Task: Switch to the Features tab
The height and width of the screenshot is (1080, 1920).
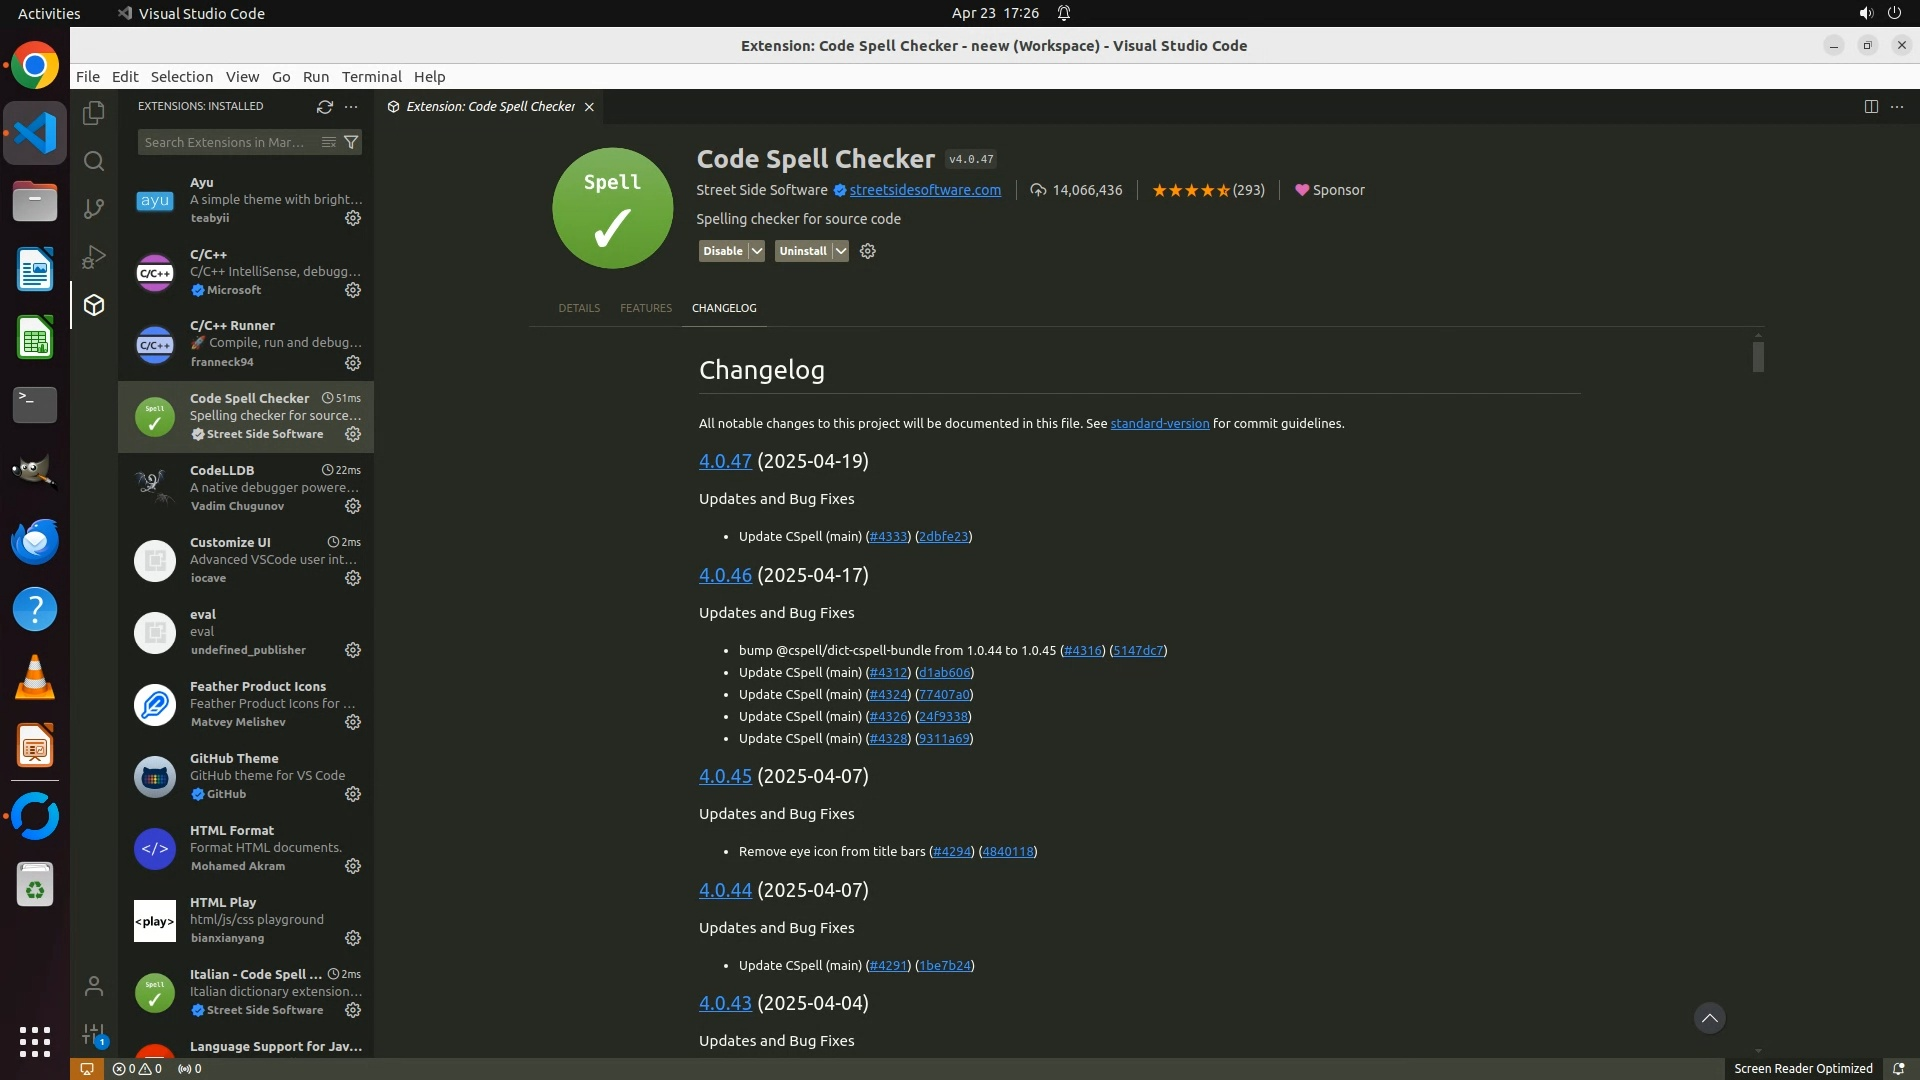Action: coord(645,308)
